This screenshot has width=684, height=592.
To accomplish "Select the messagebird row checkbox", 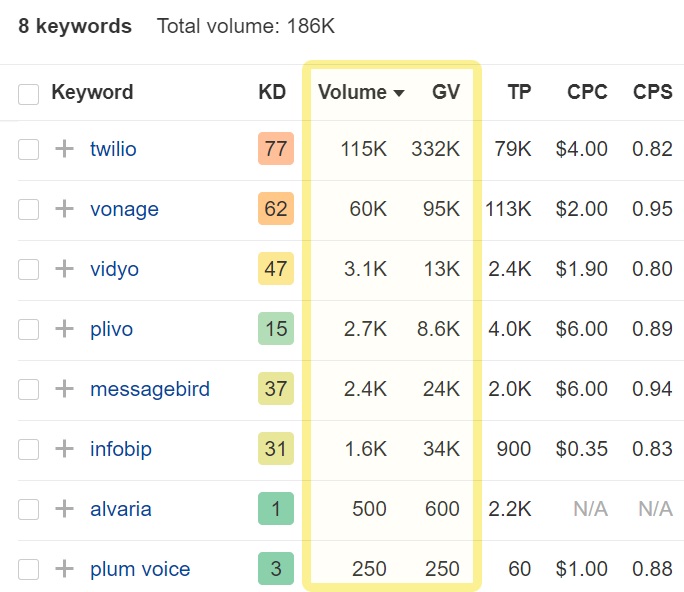I will point(28,389).
